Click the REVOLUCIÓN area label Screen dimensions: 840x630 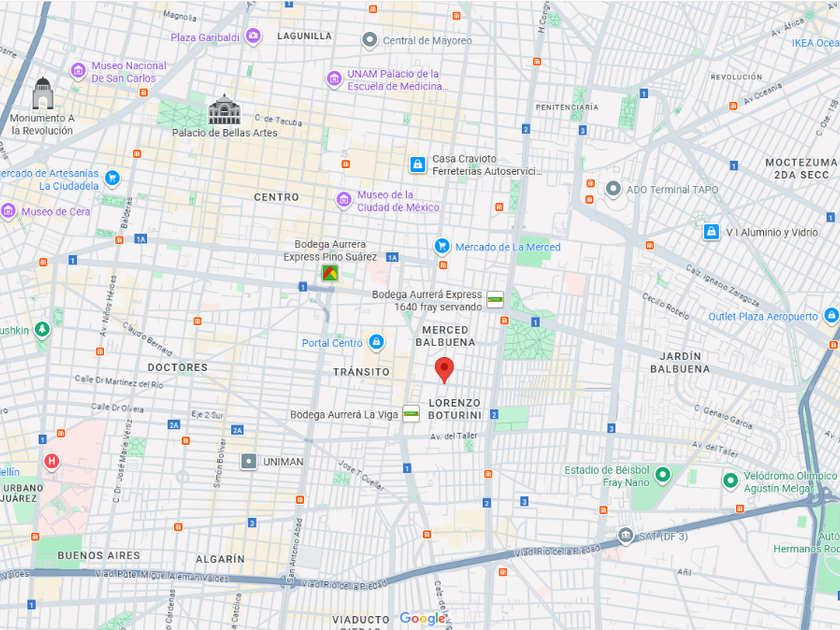(x=736, y=77)
